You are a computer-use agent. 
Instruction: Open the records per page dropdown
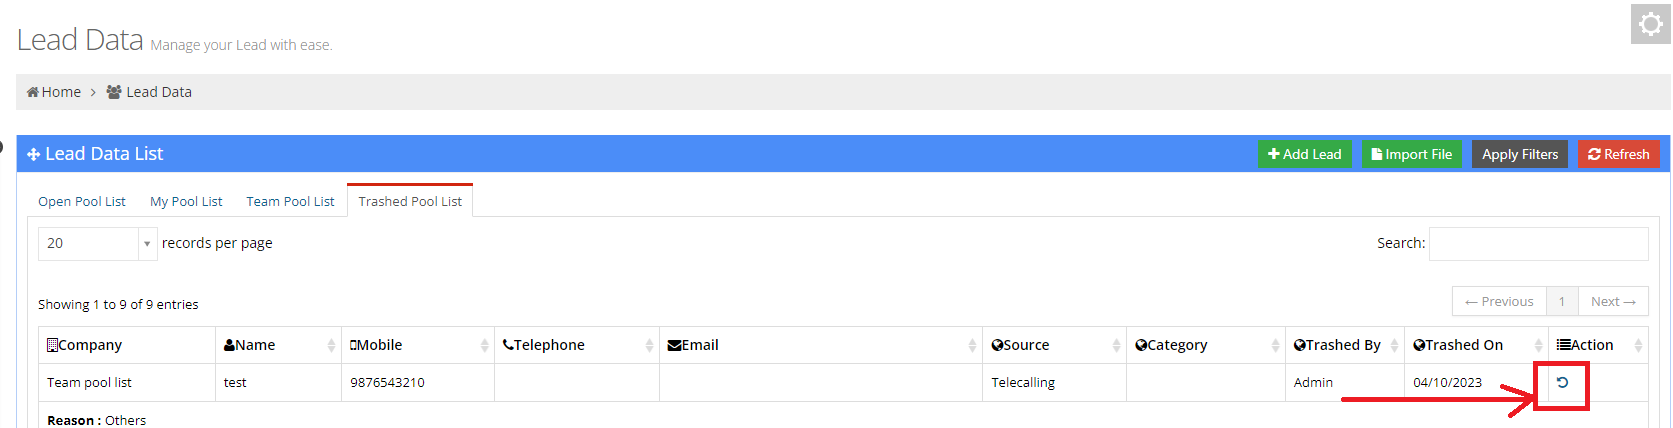click(x=97, y=243)
